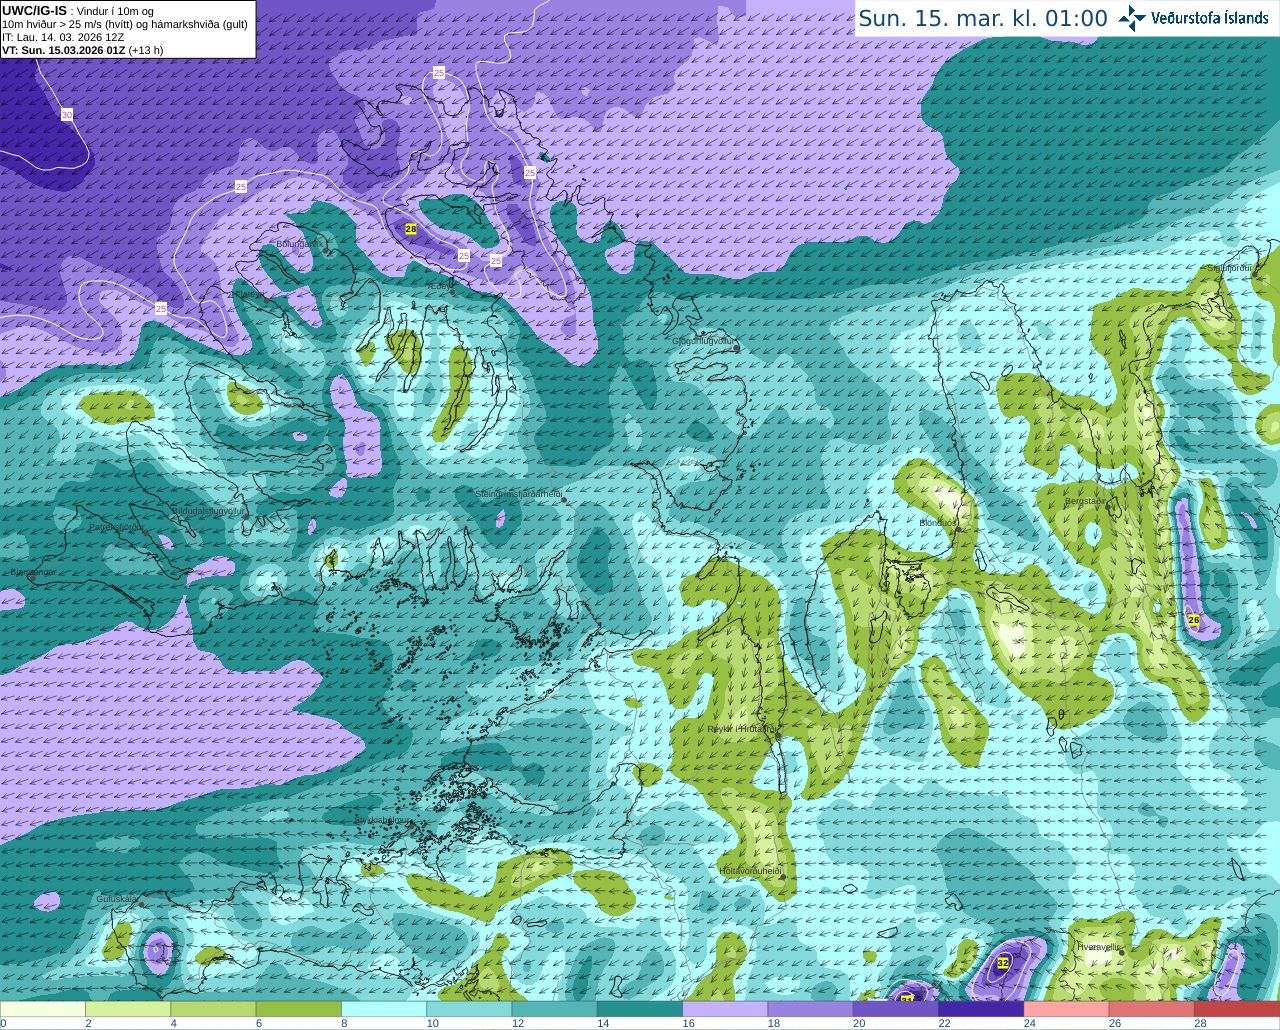The image size is (1280, 1030).
Task: Select the Holtavörðuheiði station label
Action: (x=750, y=871)
